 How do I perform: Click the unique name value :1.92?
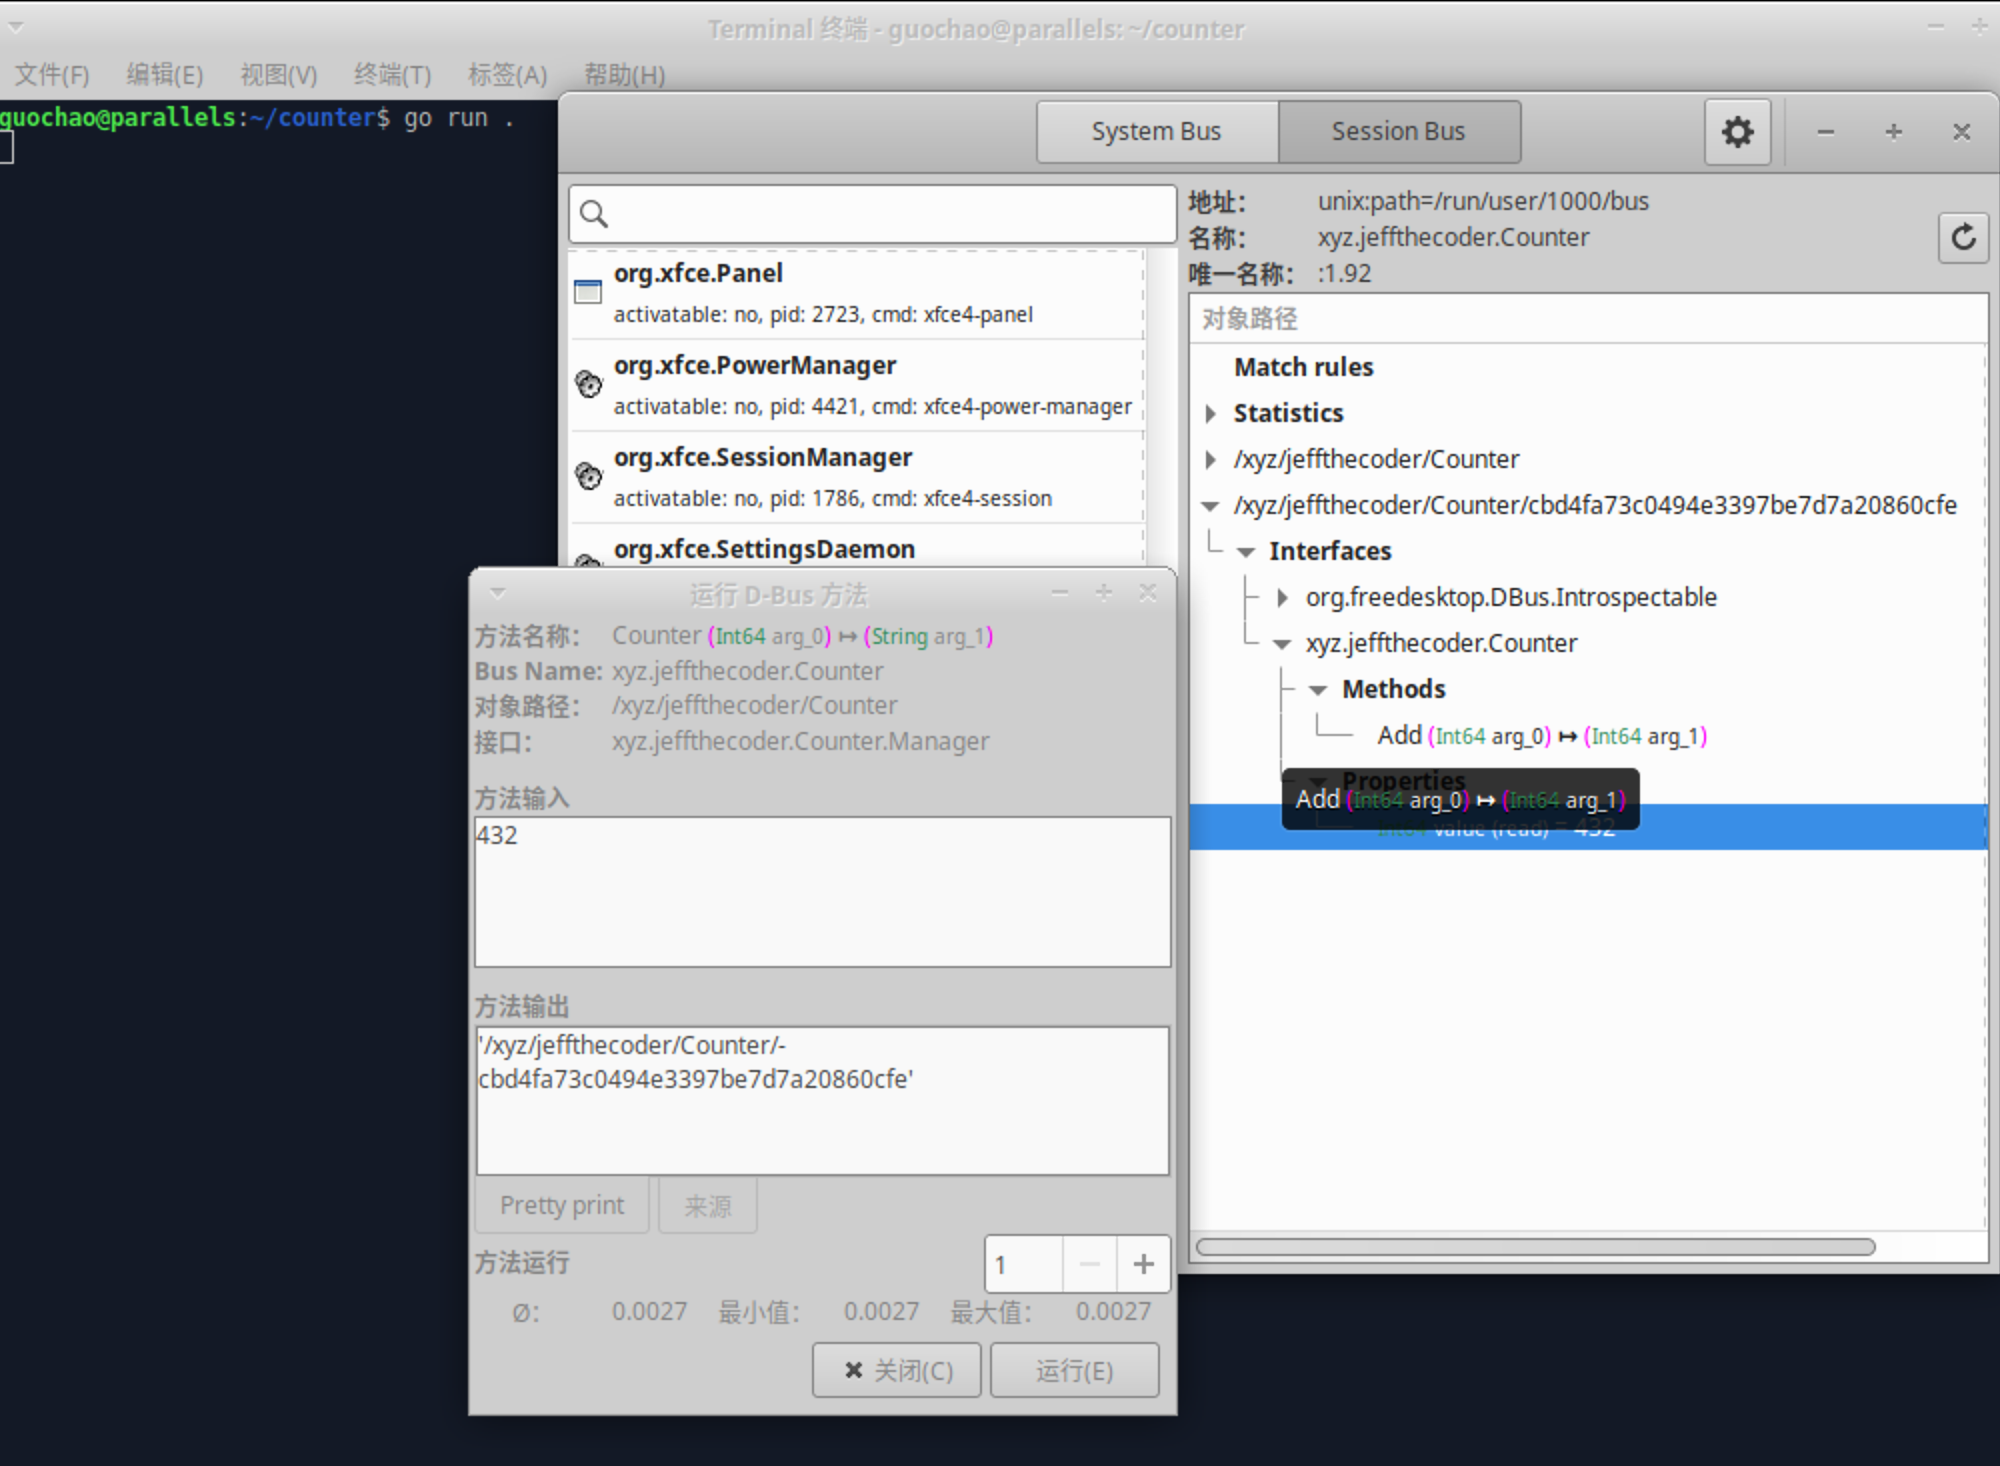[x=1344, y=274]
